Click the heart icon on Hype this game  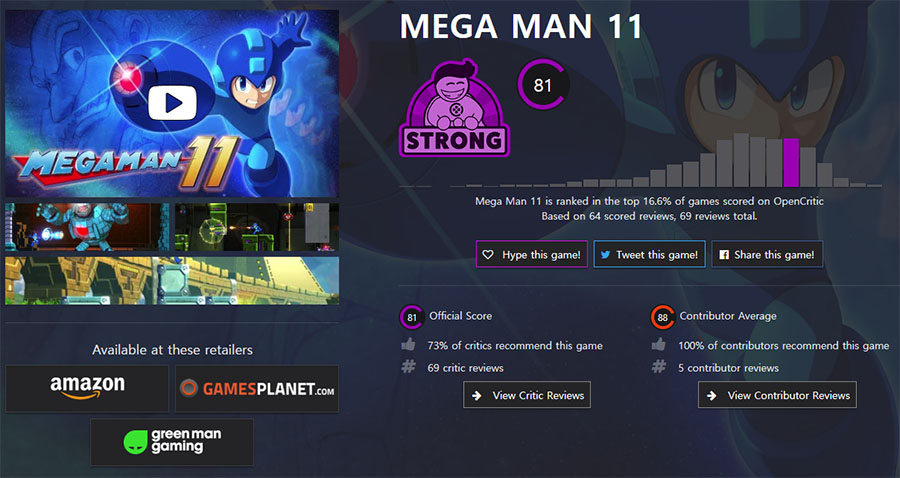pos(488,255)
